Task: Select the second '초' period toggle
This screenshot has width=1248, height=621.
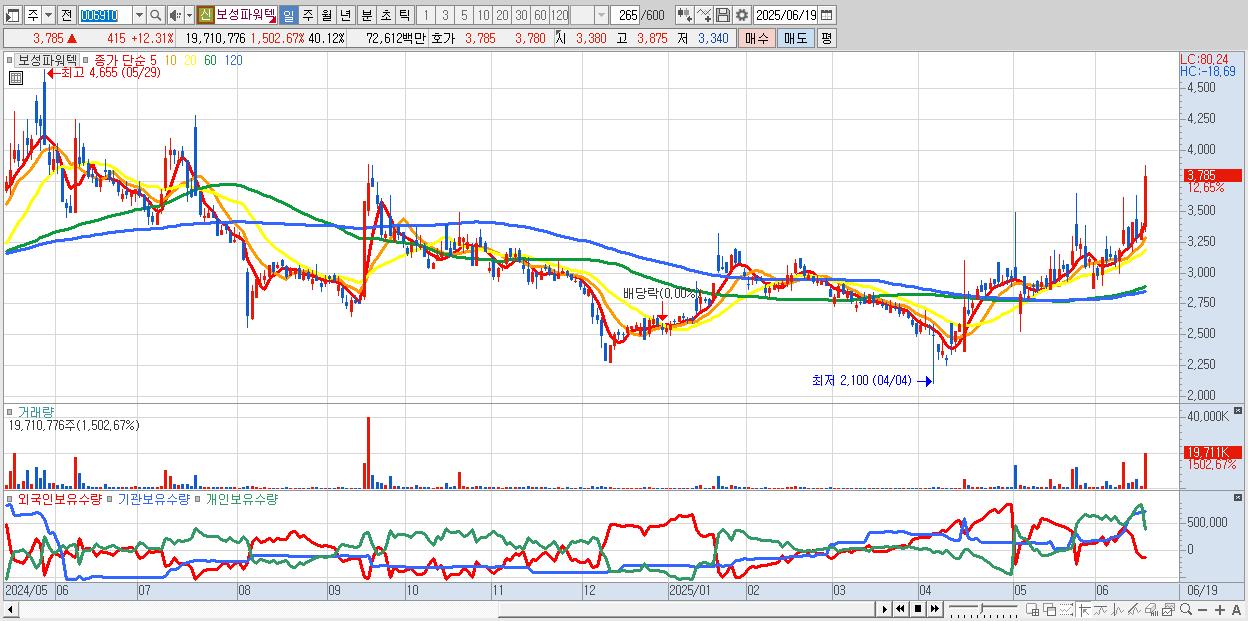Action: tap(386, 15)
